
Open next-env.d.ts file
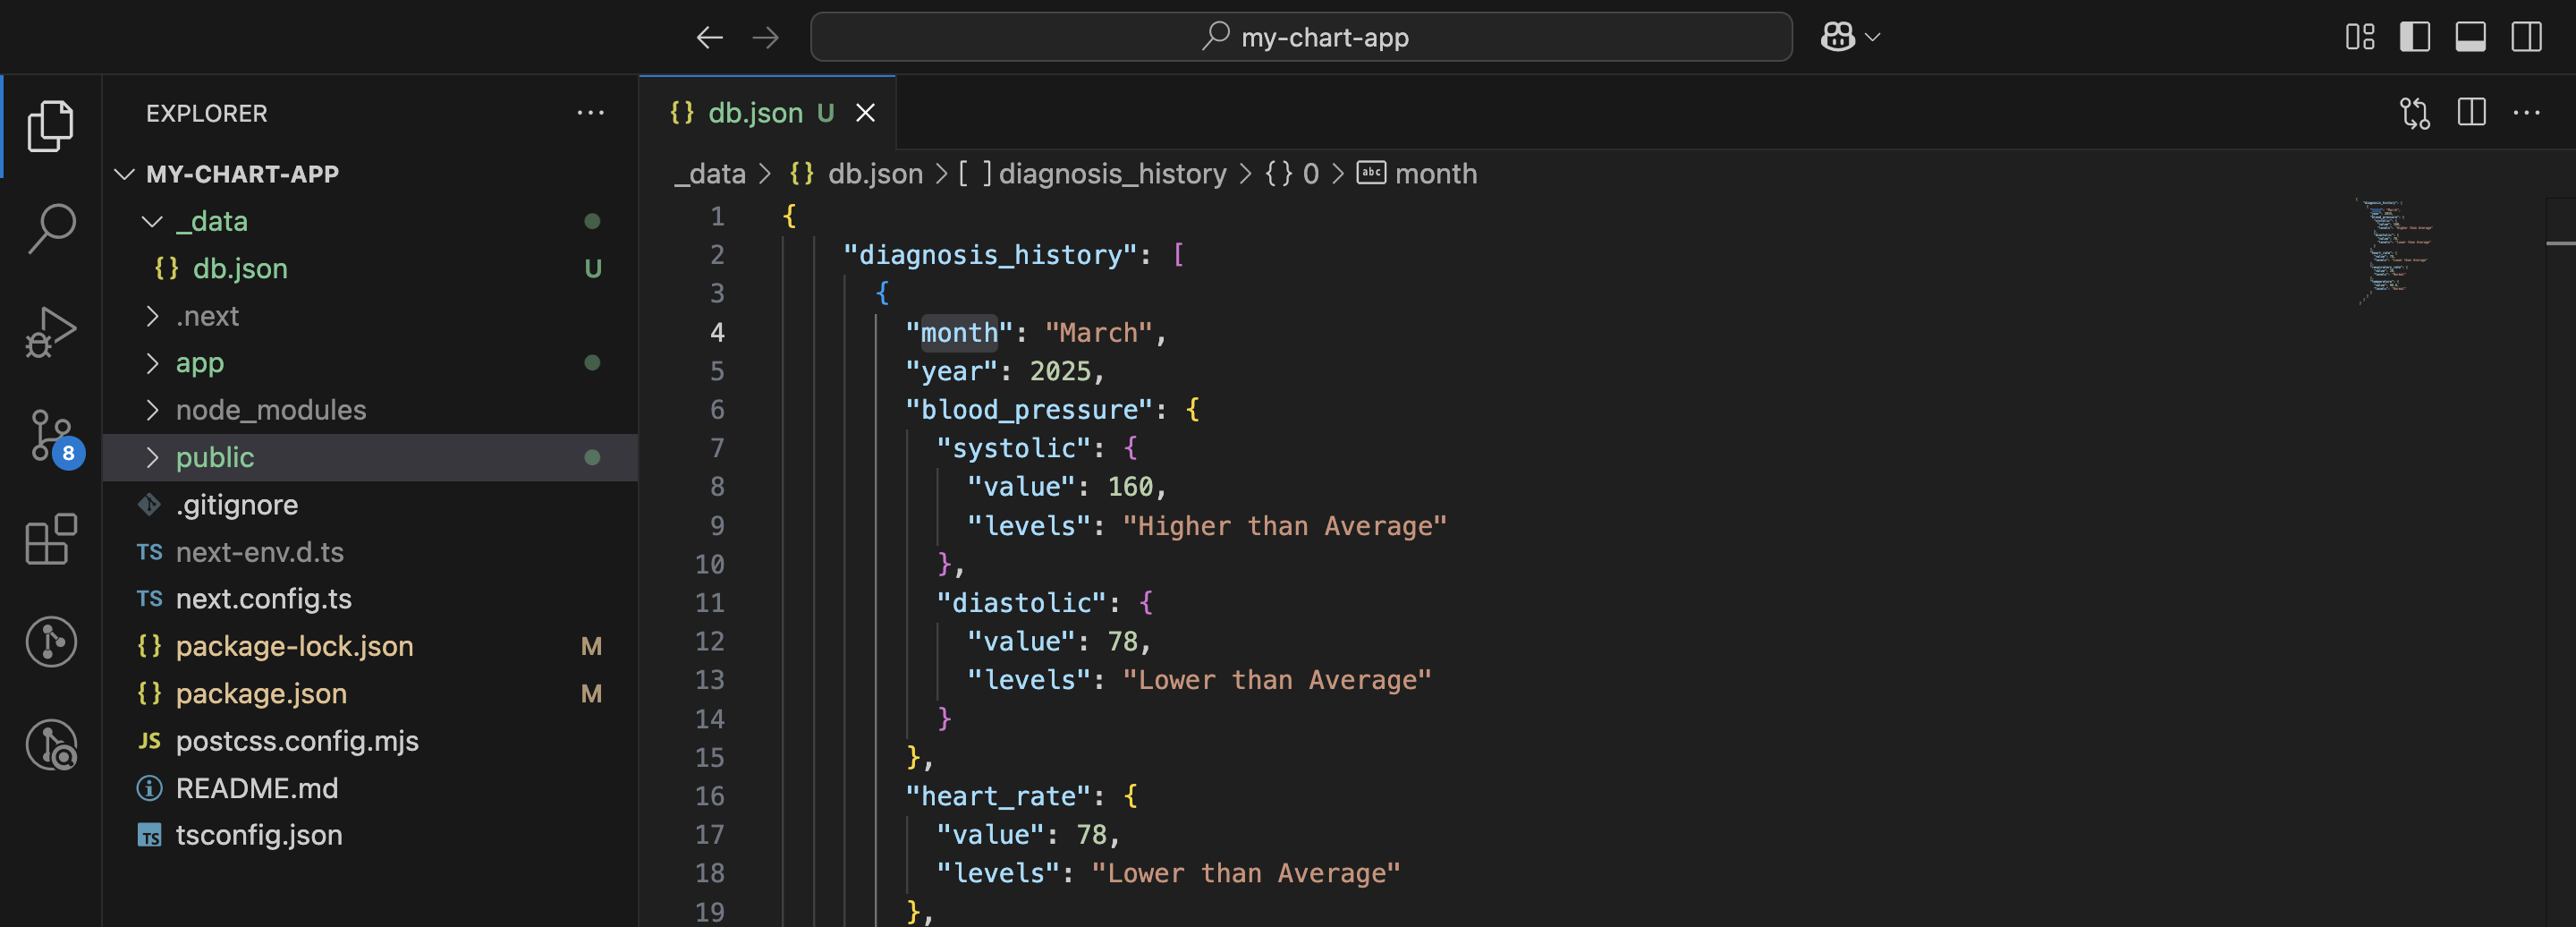(x=370, y=552)
